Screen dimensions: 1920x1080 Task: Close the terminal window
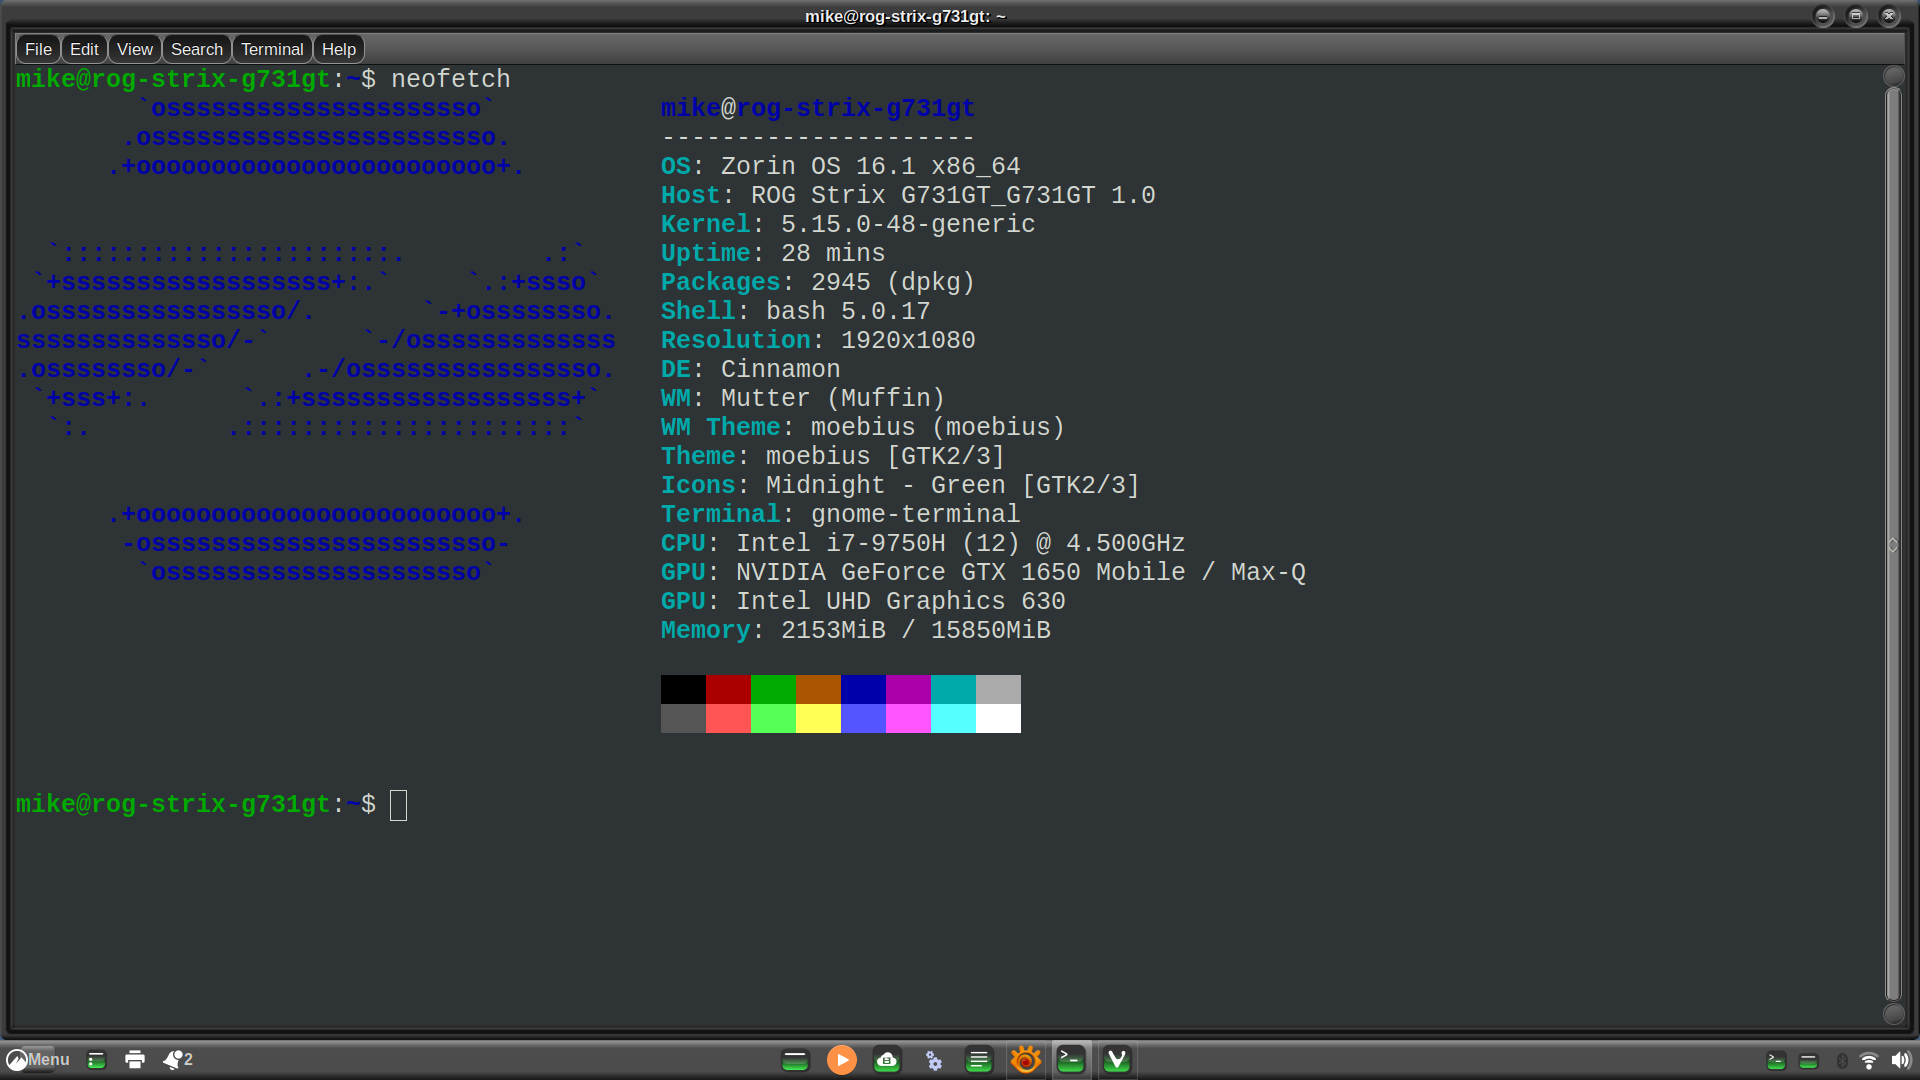tap(1889, 16)
